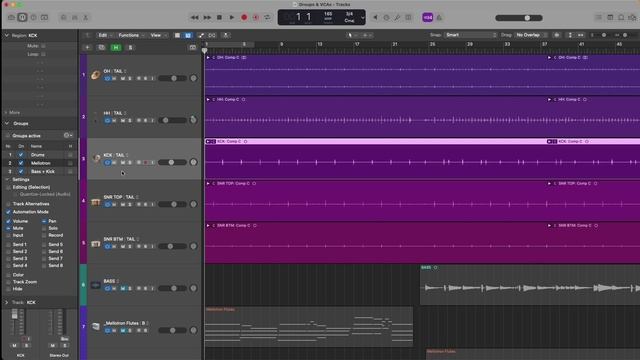The image size is (640, 360).
Task: Stop playback
Action: click(219, 18)
